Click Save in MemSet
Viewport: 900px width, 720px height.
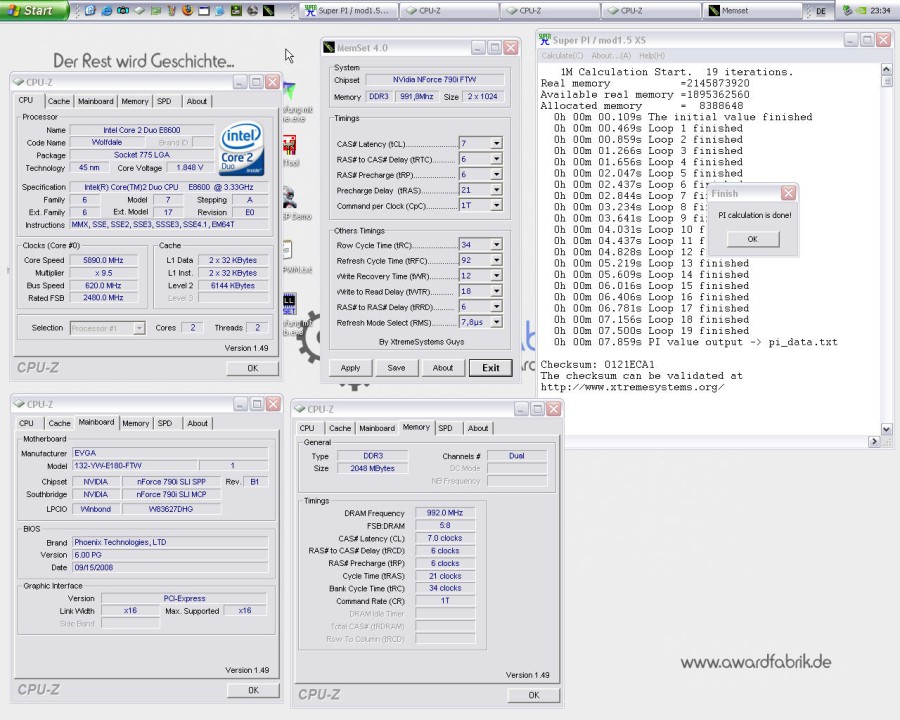(396, 367)
